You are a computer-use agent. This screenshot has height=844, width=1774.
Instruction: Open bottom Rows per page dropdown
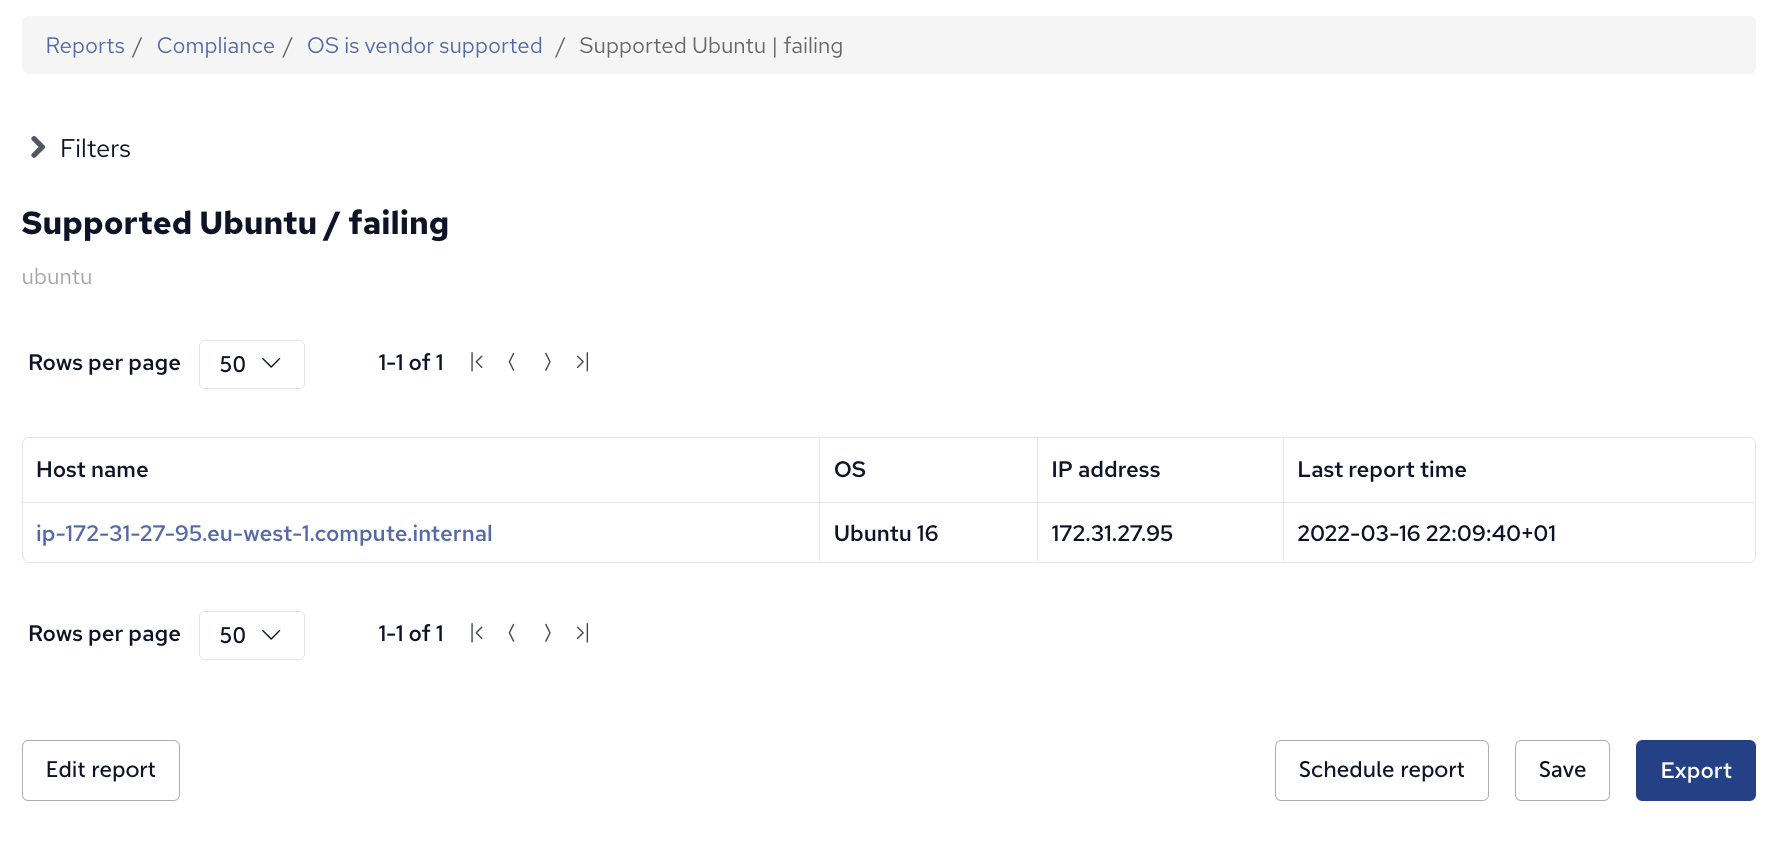(252, 635)
